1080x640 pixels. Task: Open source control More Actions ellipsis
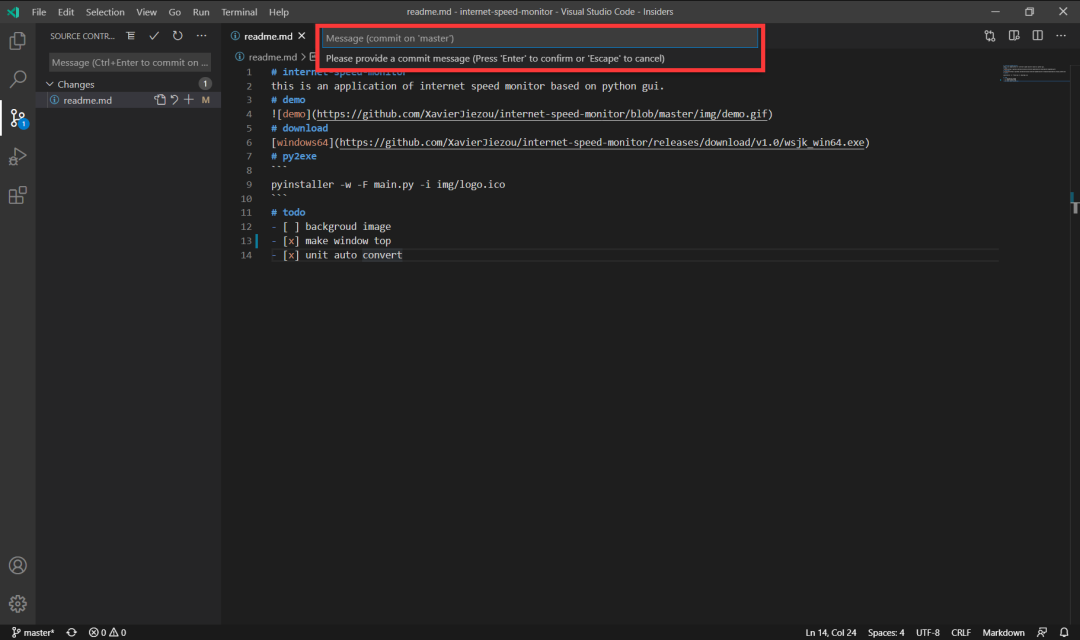(x=201, y=36)
